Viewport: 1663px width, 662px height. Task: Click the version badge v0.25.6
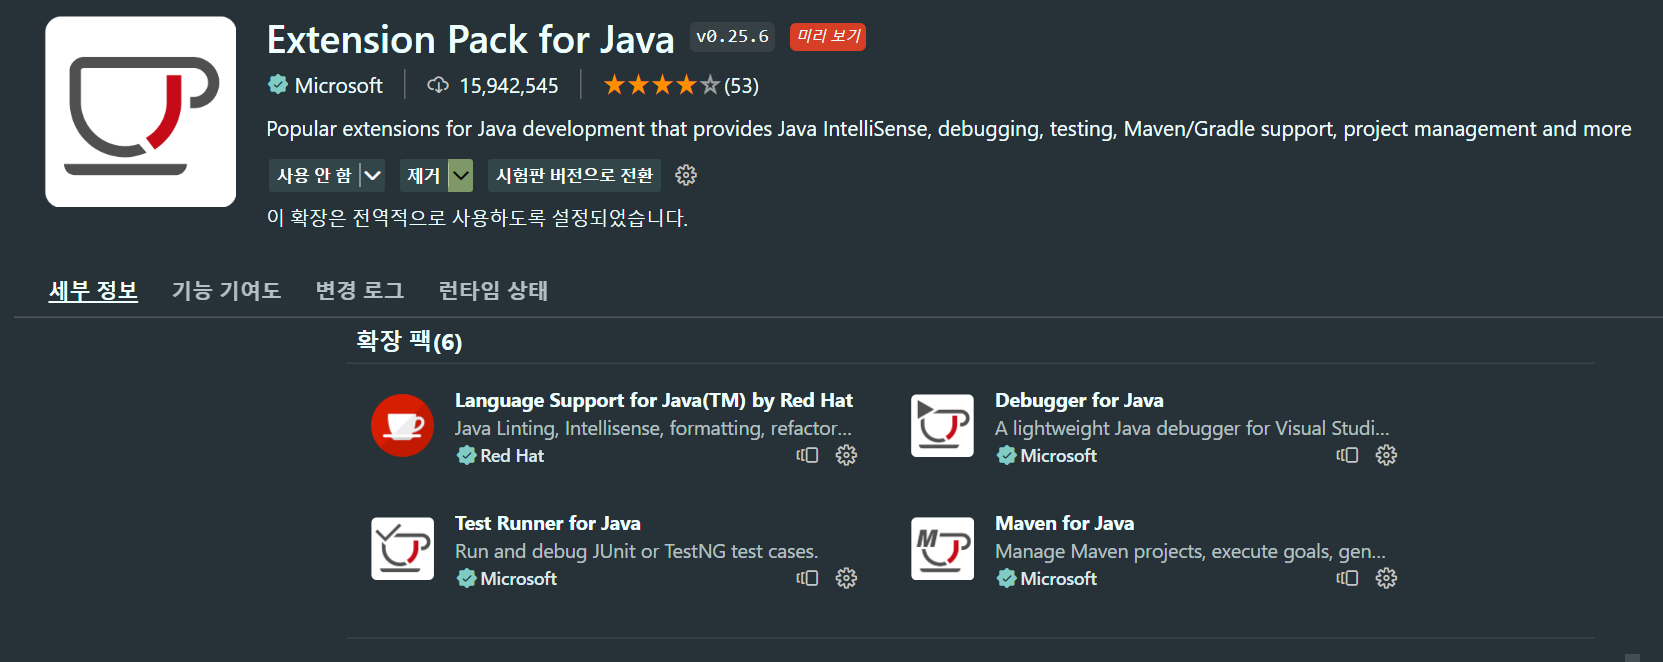(x=732, y=37)
